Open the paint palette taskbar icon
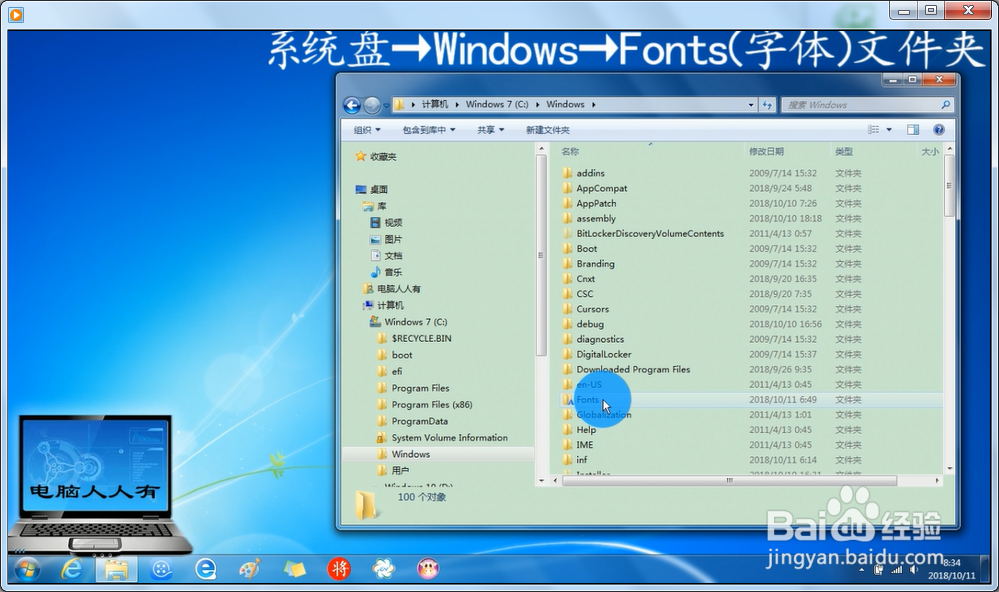 coord(249,569)
